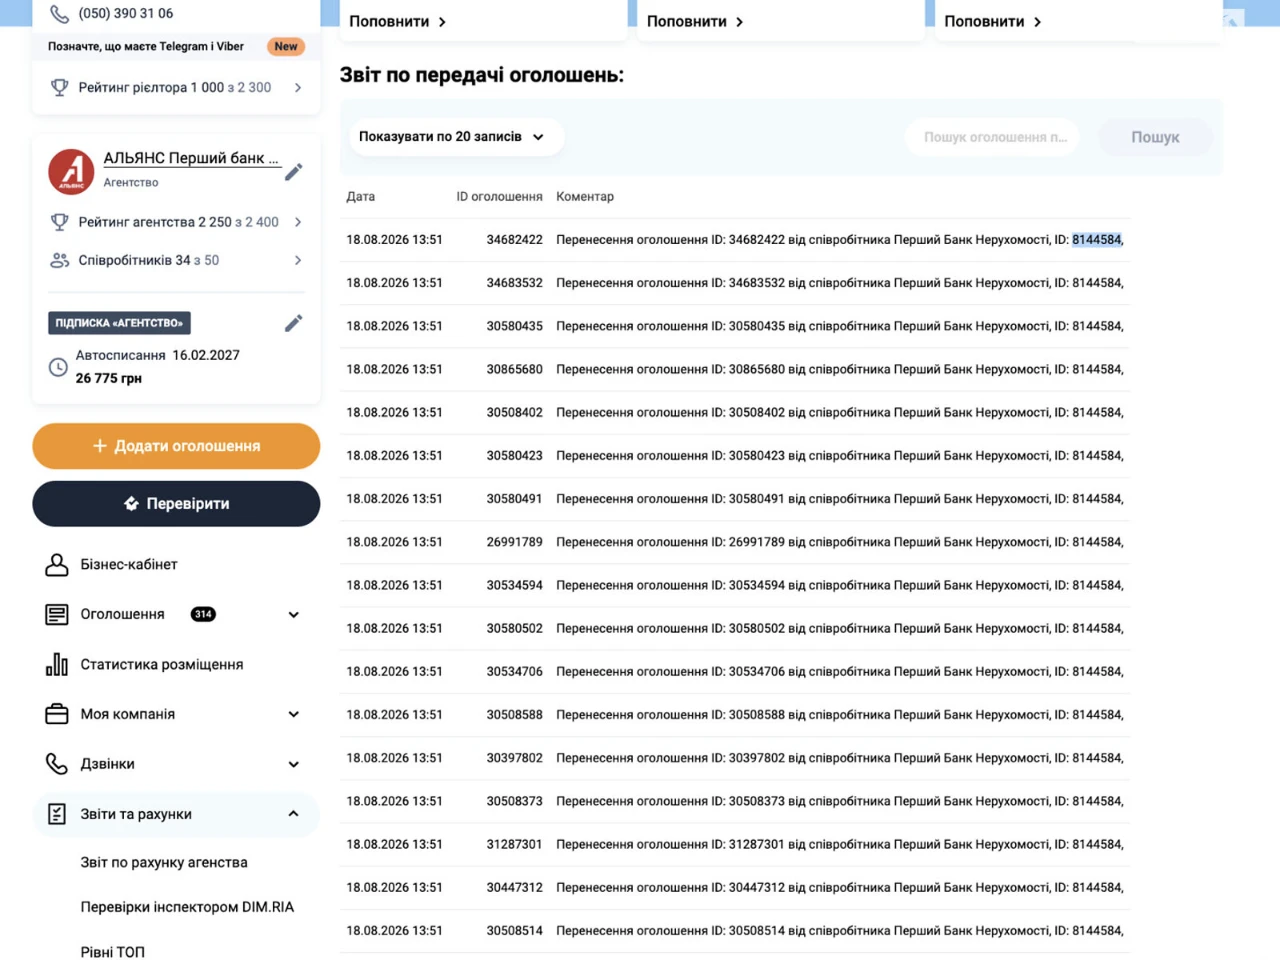Viewport: 1280px width, 960px height.
Task: Edit subscription with pencil icon near ПІДПИСКА
Action: click(293, 323)
